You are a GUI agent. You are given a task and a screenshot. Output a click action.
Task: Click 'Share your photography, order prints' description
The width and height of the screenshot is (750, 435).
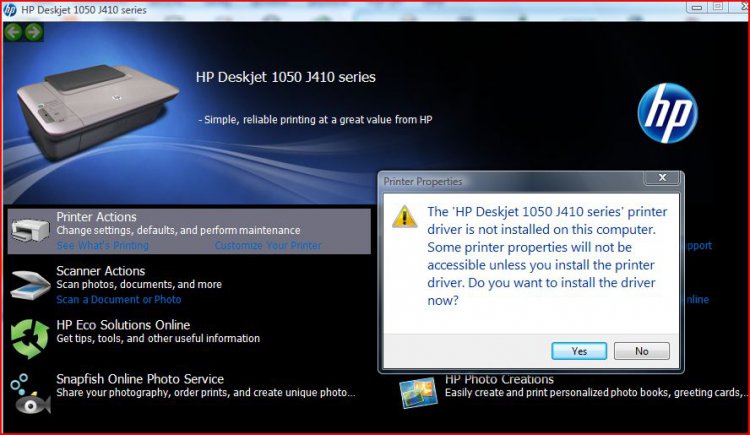coord(206,392)
